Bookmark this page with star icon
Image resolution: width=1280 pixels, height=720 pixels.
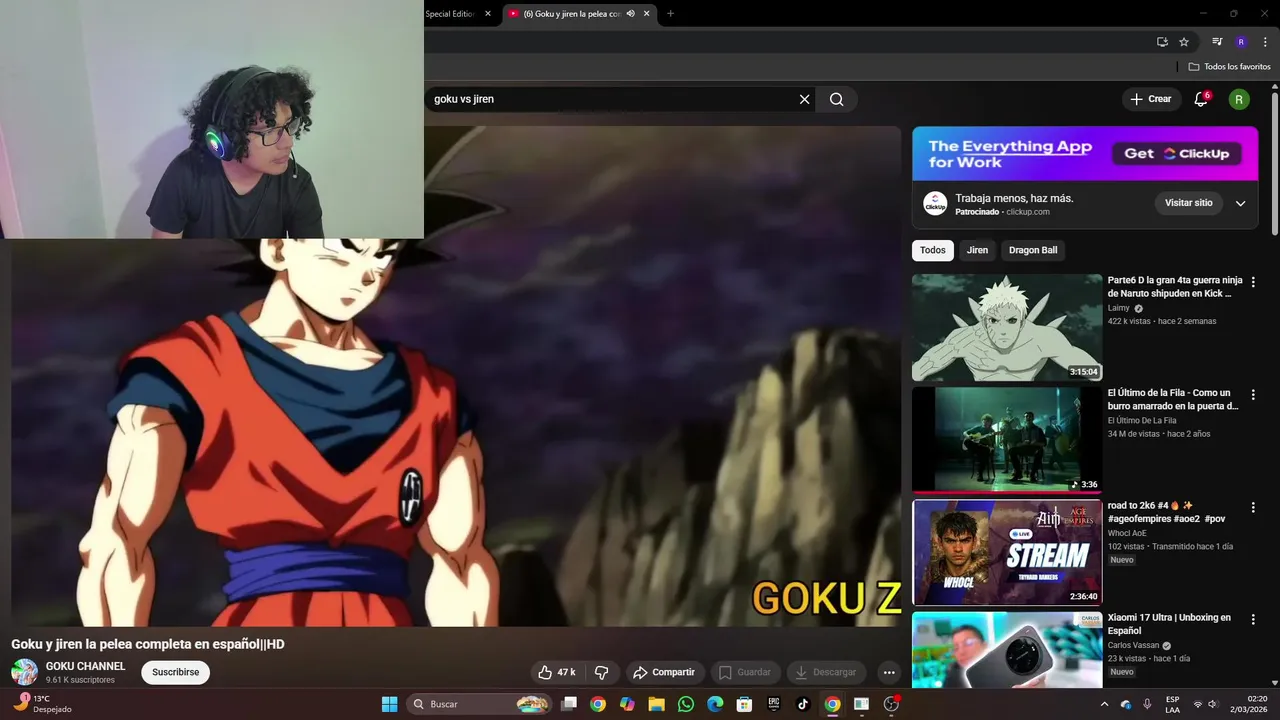point(1184,42)
